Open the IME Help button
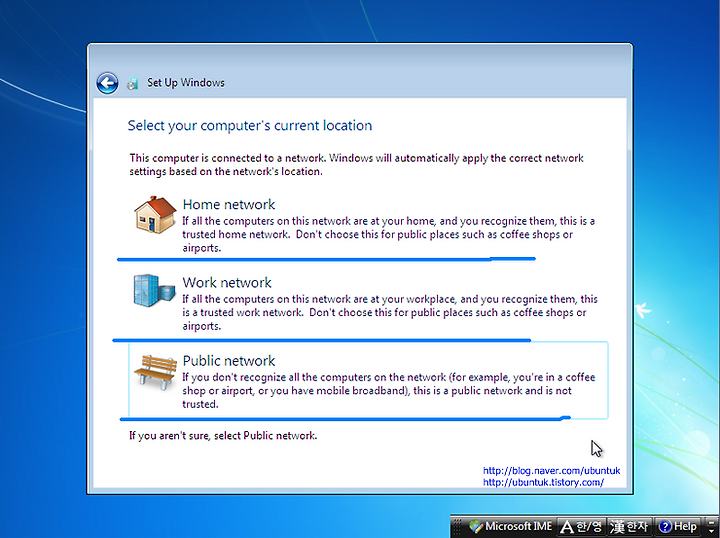This screenshot has height=538, width=720. click(678, 527)
